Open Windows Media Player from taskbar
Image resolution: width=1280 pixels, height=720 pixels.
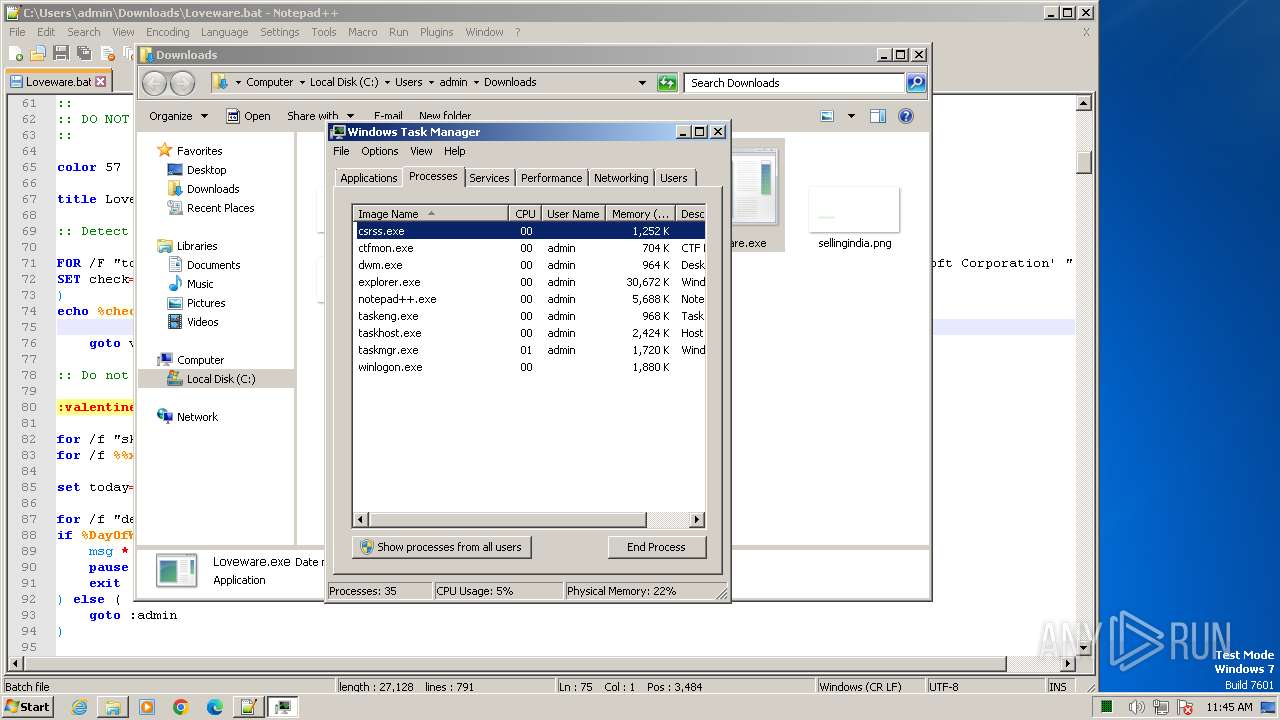point(147,707)
